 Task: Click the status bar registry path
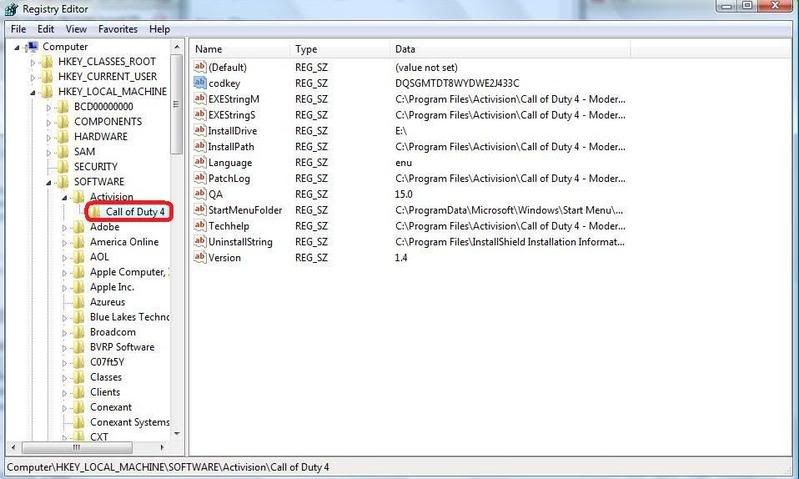tap(168, 467)
